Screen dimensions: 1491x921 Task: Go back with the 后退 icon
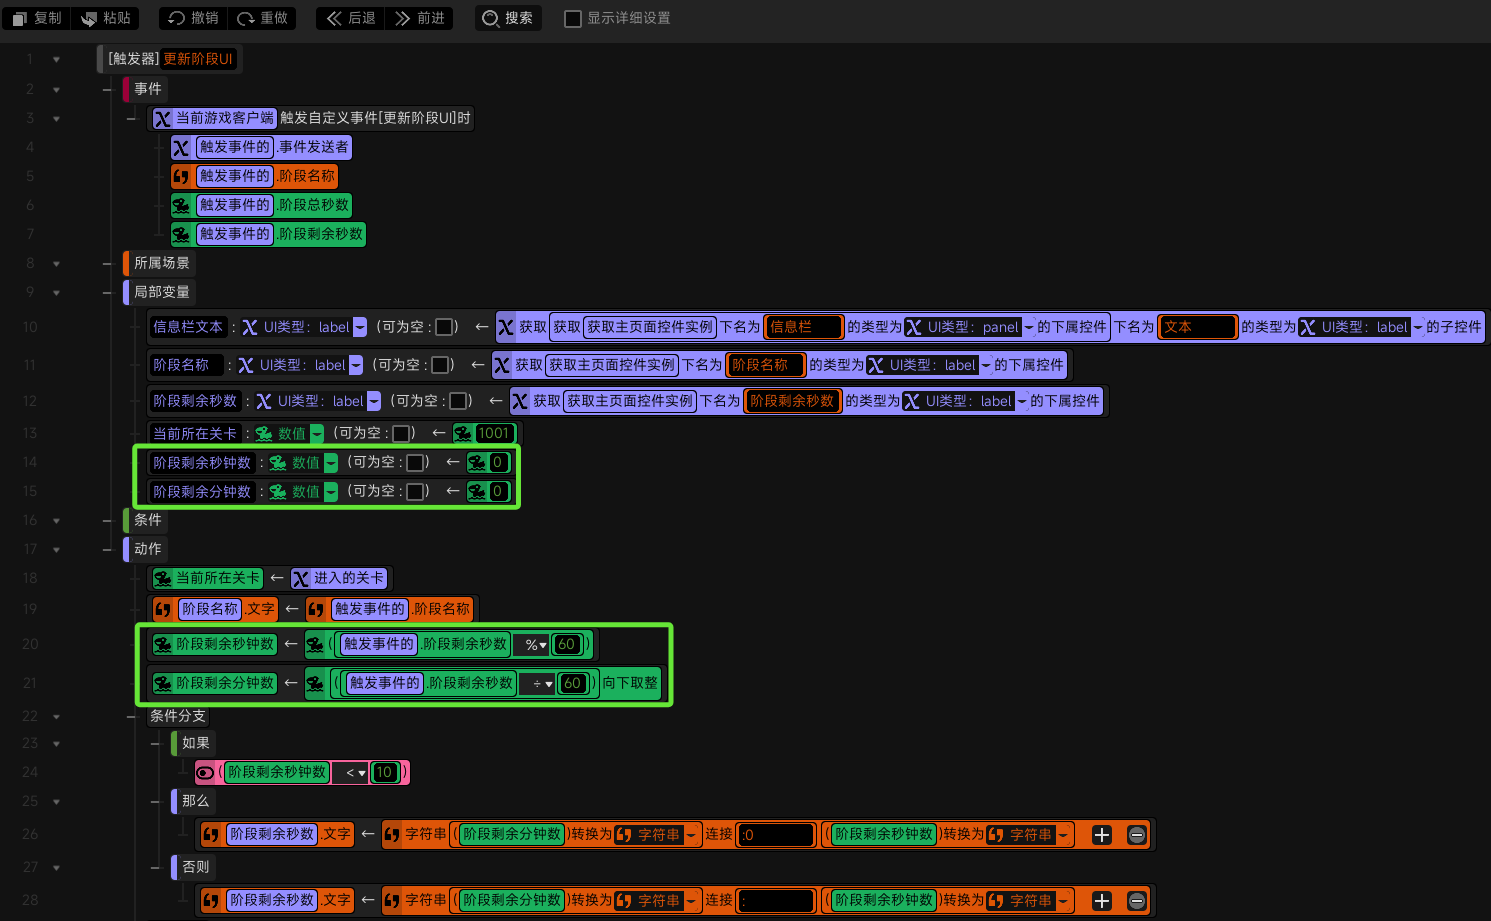pos(334,18)
